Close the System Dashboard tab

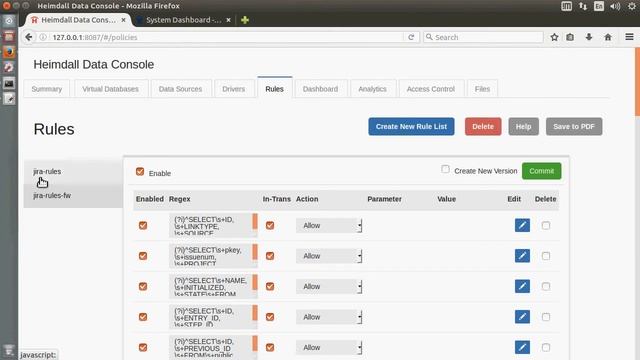(228, 20)
